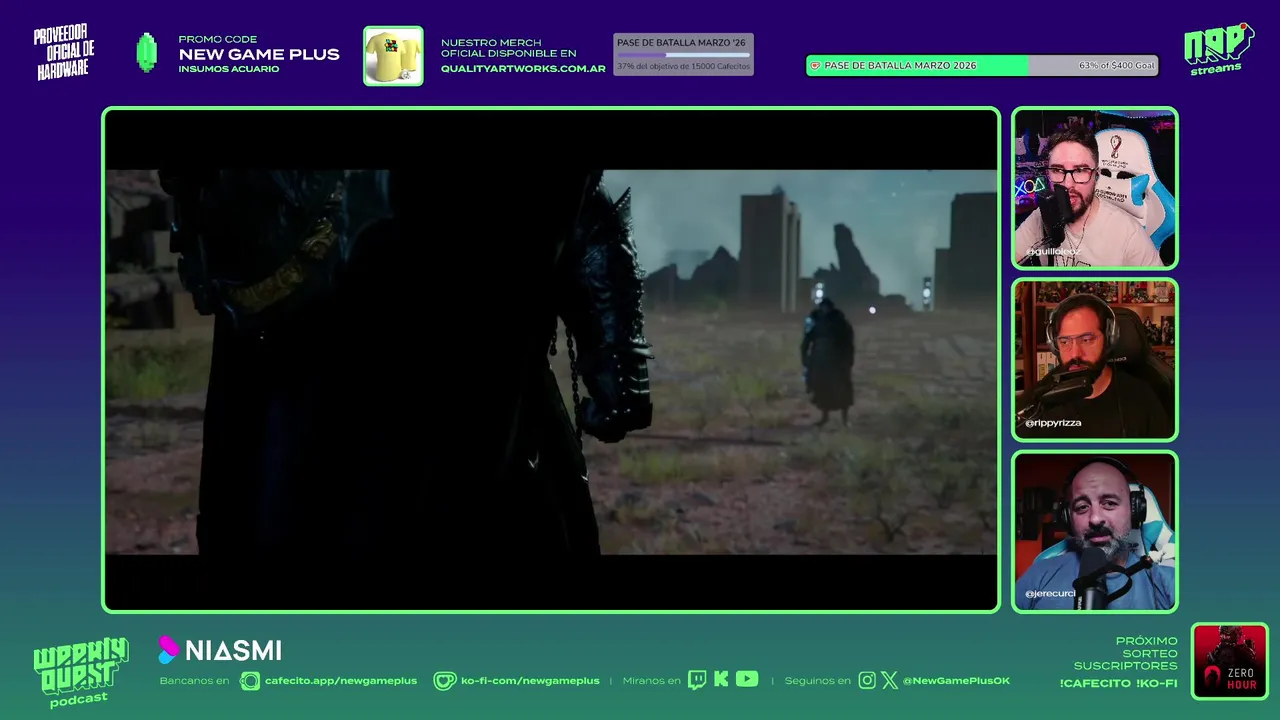
Task: Open QUALITYARTWORKS.COM.AR link
Action: 523,69
